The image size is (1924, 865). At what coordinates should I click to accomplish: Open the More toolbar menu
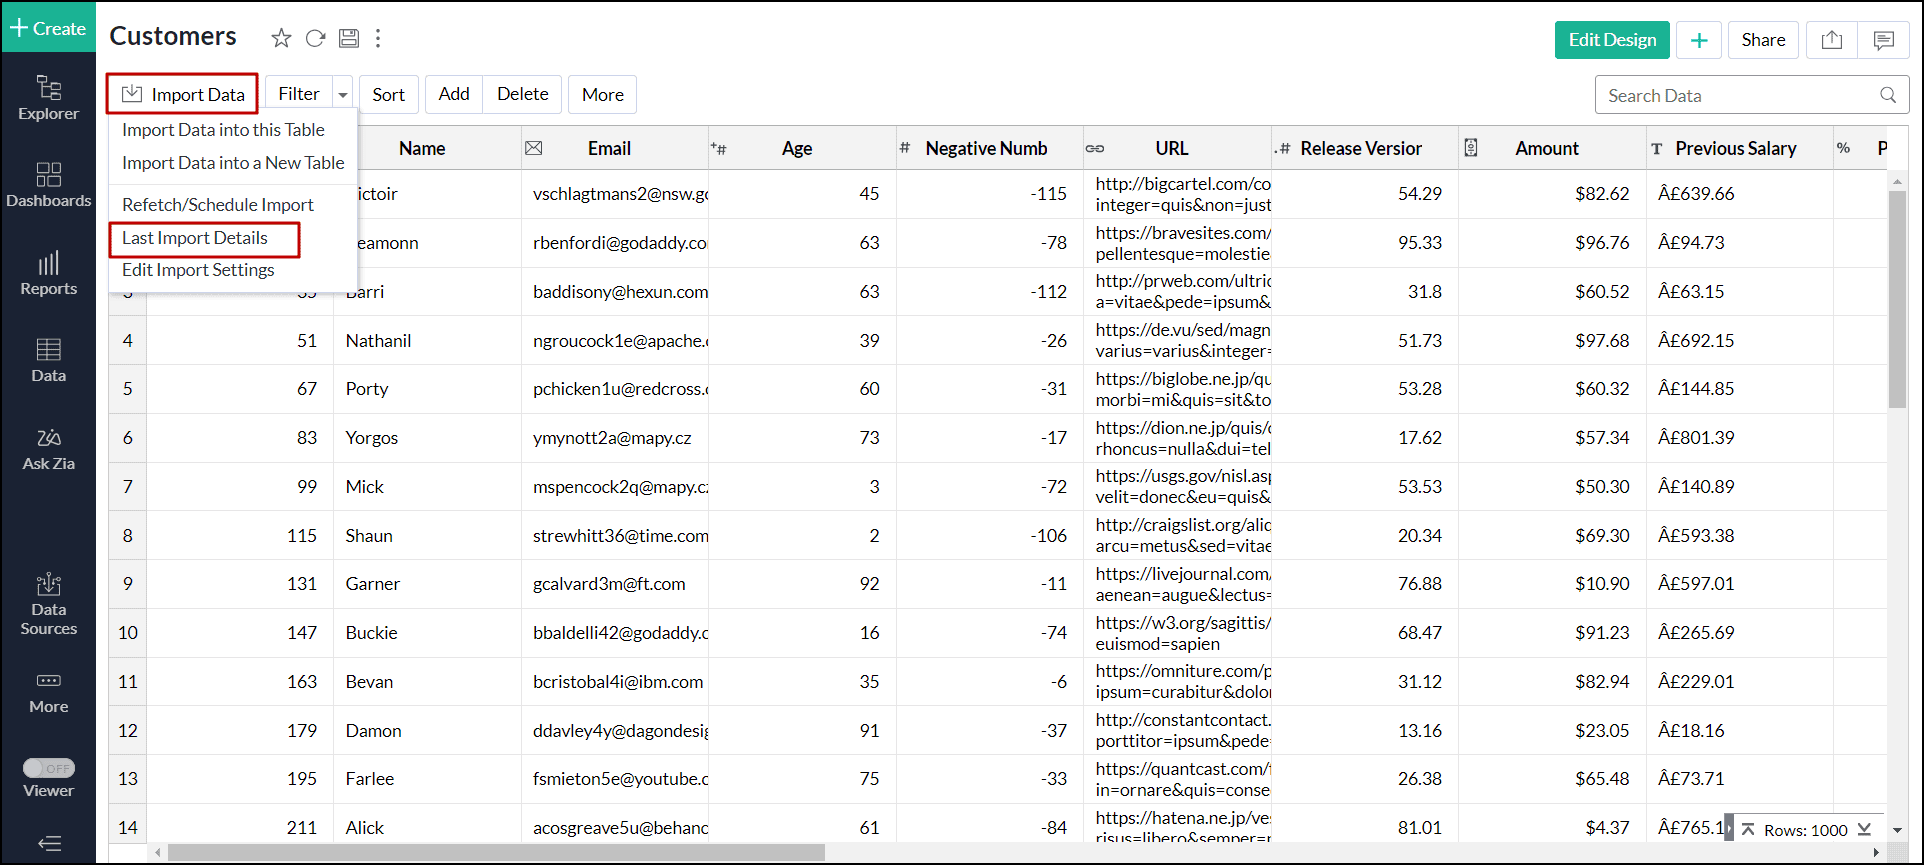tap(602, 95)
